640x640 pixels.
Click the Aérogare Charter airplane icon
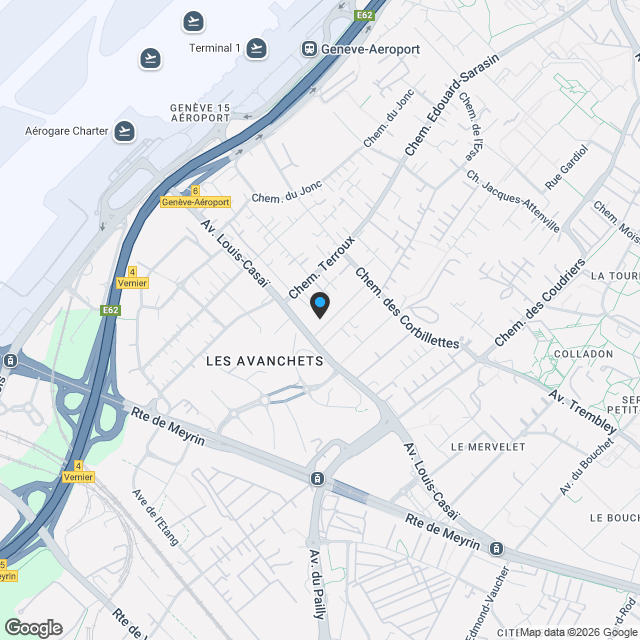click(124, 131)
